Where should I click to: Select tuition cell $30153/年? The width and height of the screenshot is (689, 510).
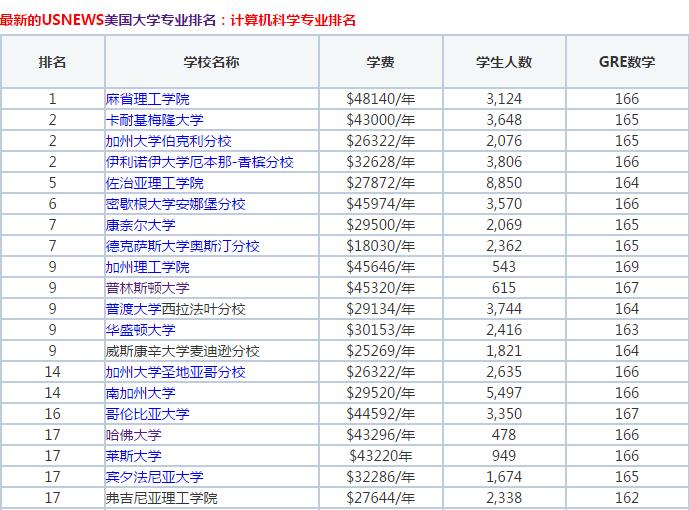pyautogui.click(x=381, y=330)
